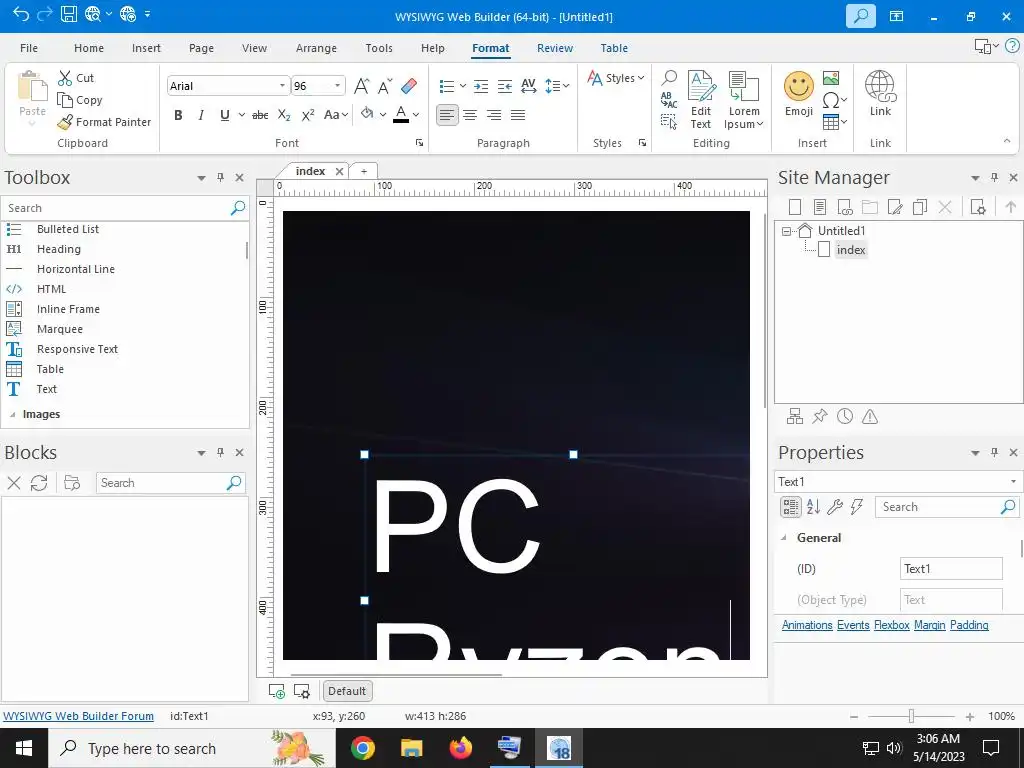This screenshot has height=768, width=1024.
Task: Click the Cut icon in Clipboard
Action: pos(65,78)
